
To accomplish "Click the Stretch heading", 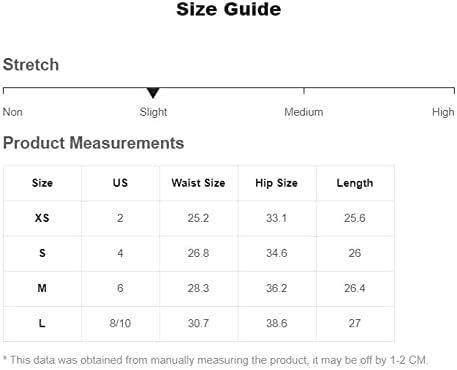I will (x=31, y=64).
